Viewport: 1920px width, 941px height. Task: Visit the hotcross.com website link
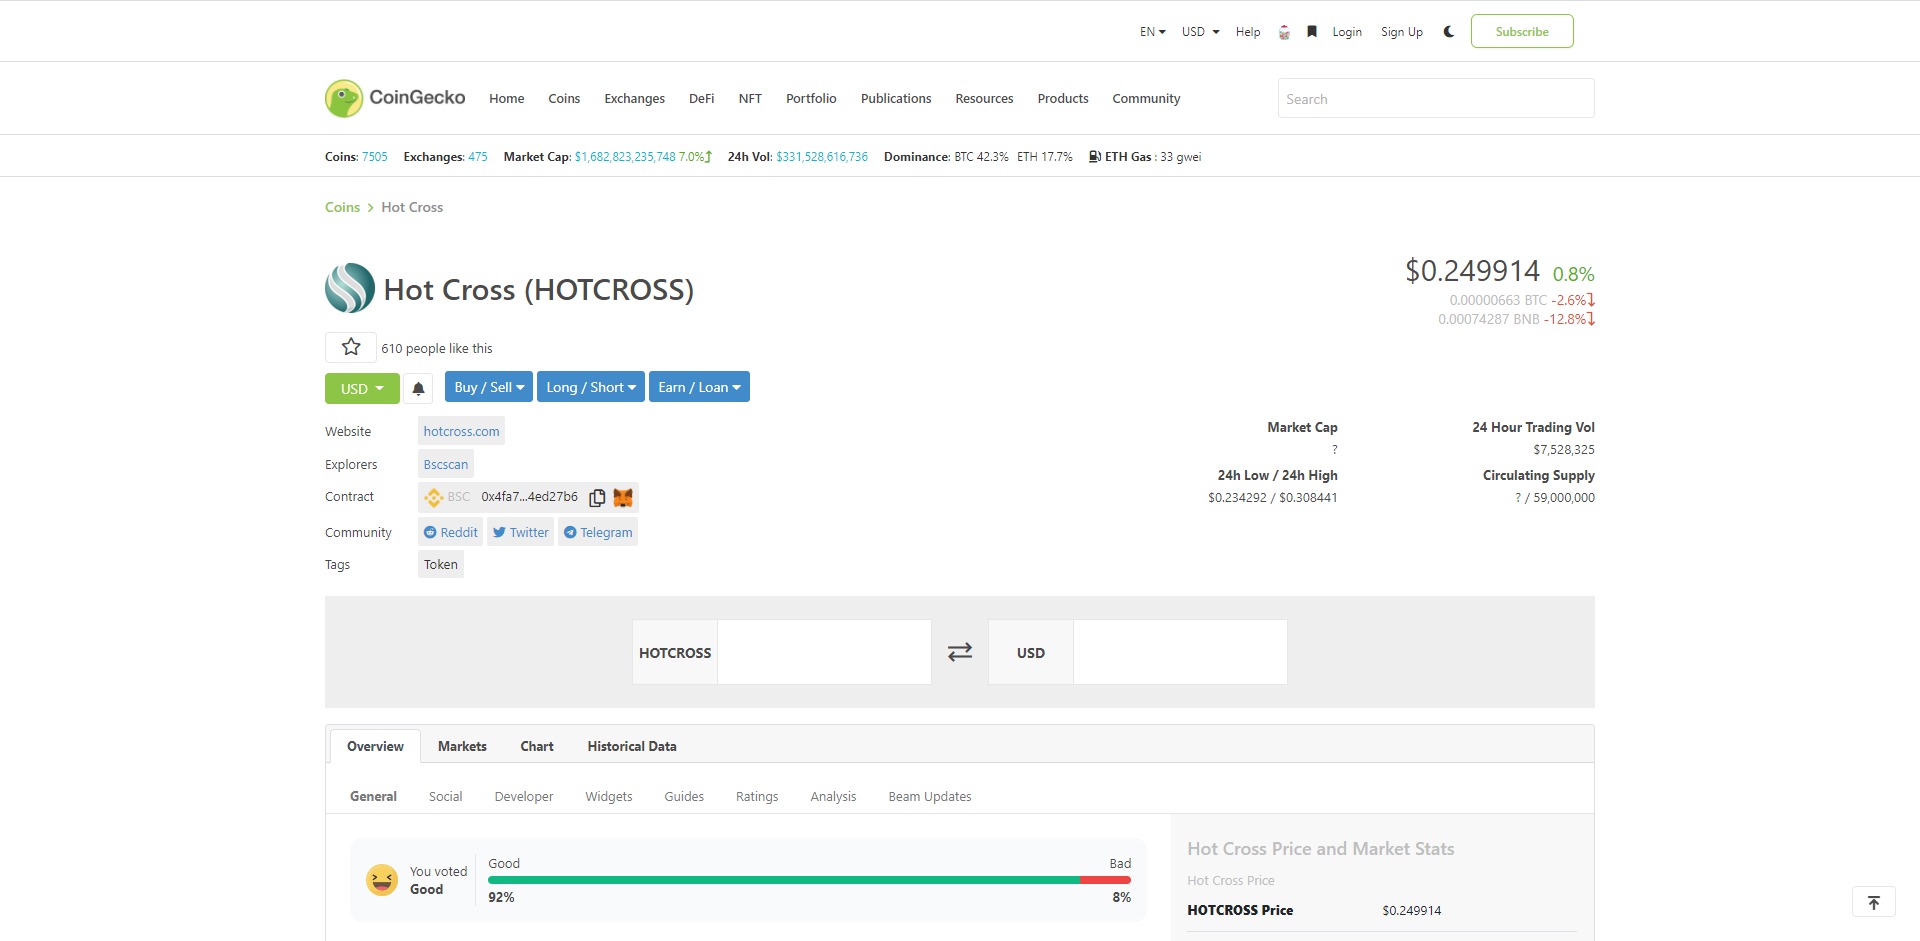461,431
